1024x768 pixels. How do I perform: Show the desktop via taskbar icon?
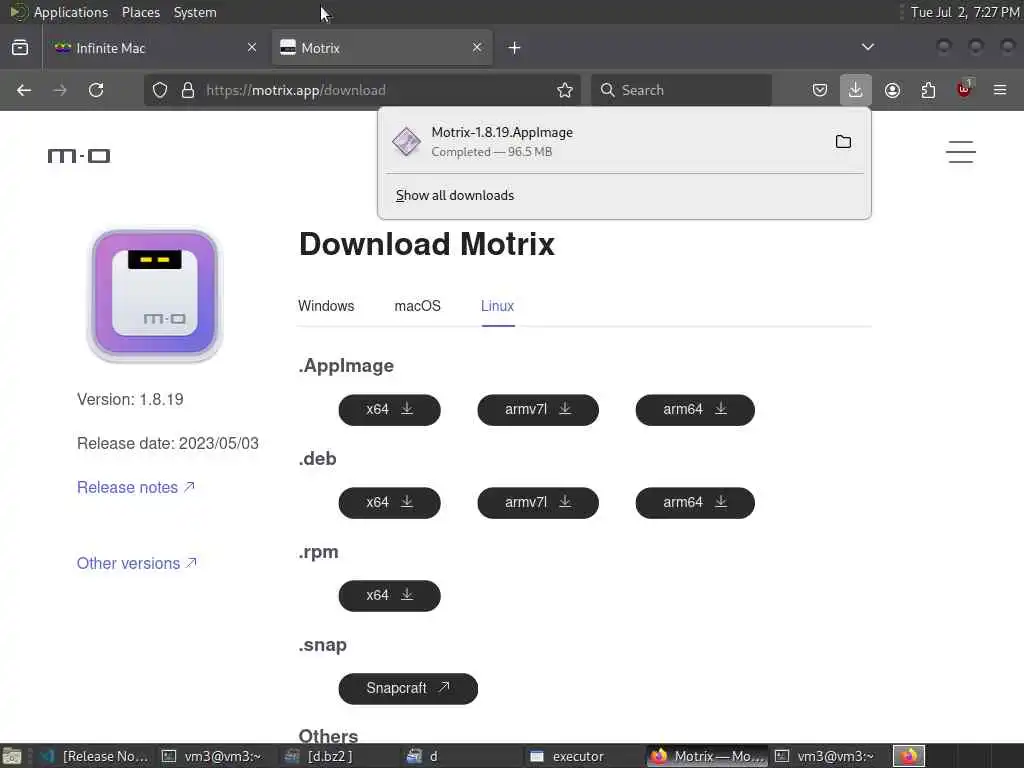pyautogui.click(x=12, y=756)
